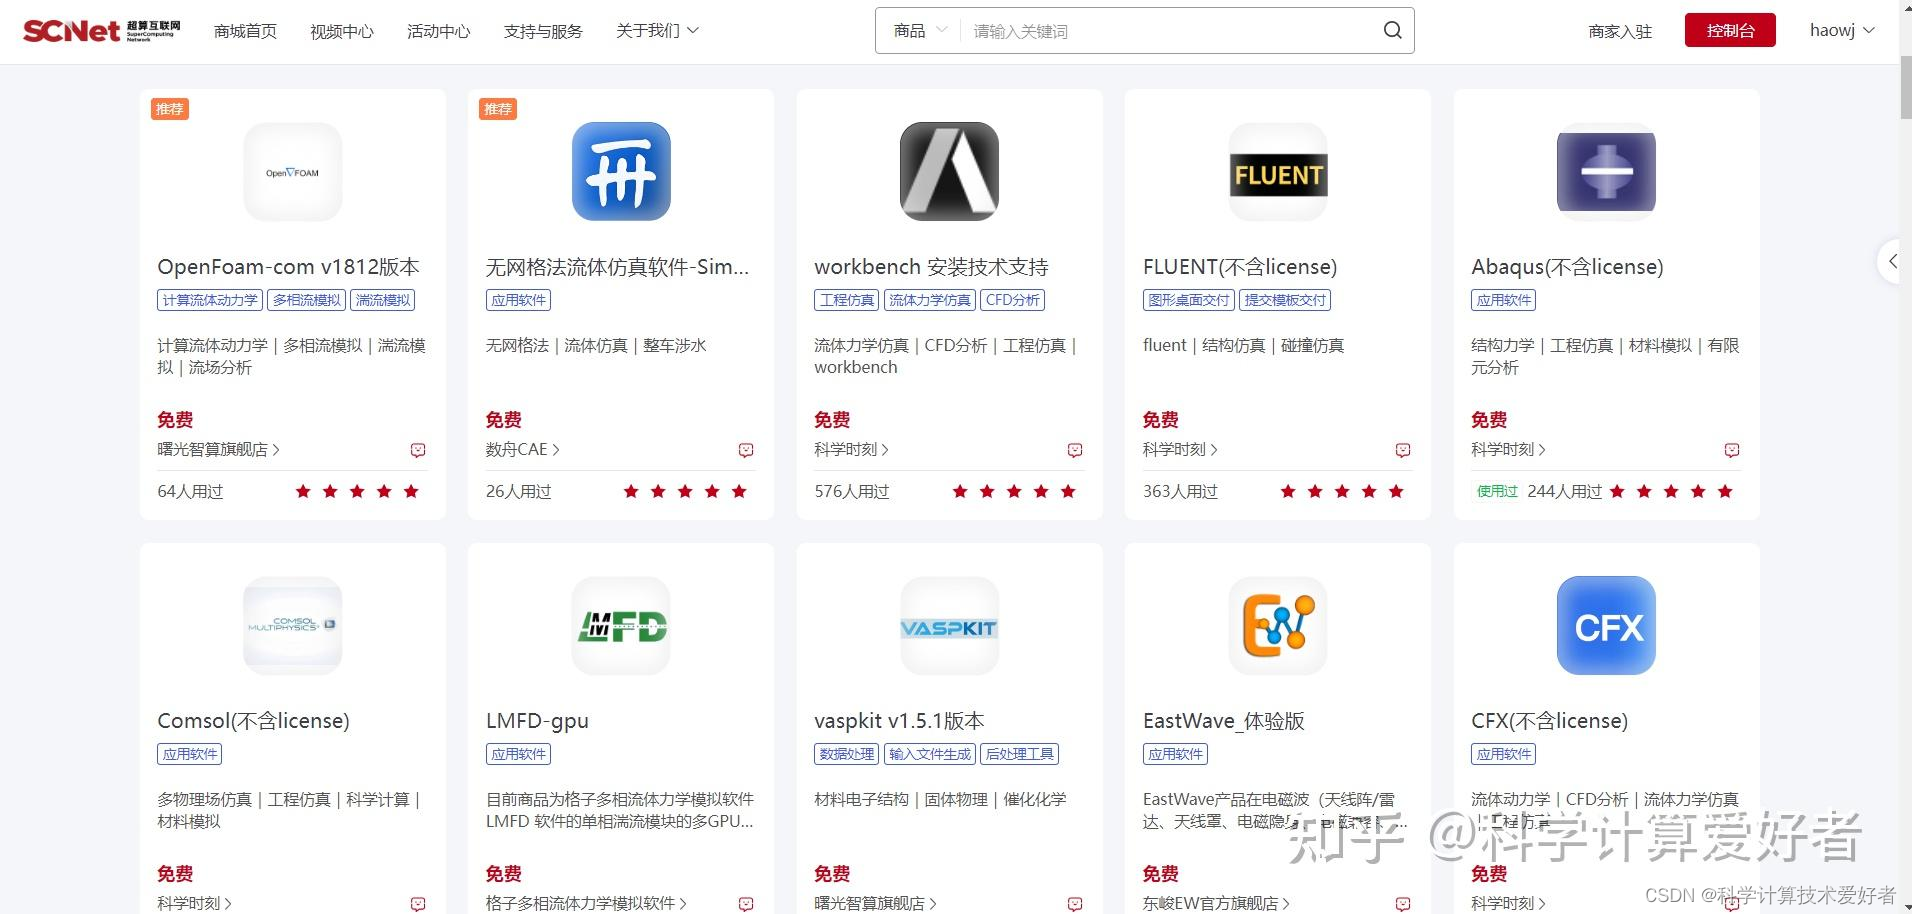Open the OpenFoam product icon
The image size is (1912, 914).
point(293,172)
